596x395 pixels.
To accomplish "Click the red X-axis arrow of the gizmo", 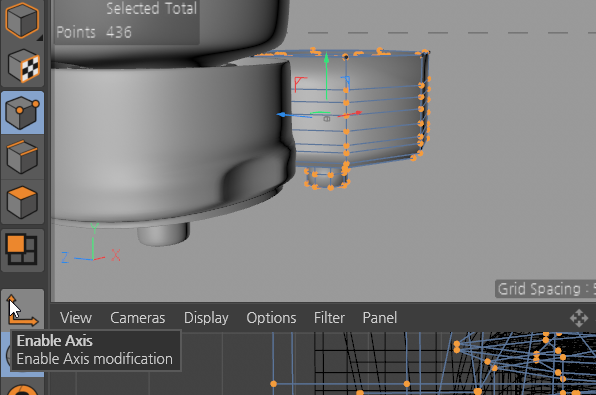I will click(358, 113).
